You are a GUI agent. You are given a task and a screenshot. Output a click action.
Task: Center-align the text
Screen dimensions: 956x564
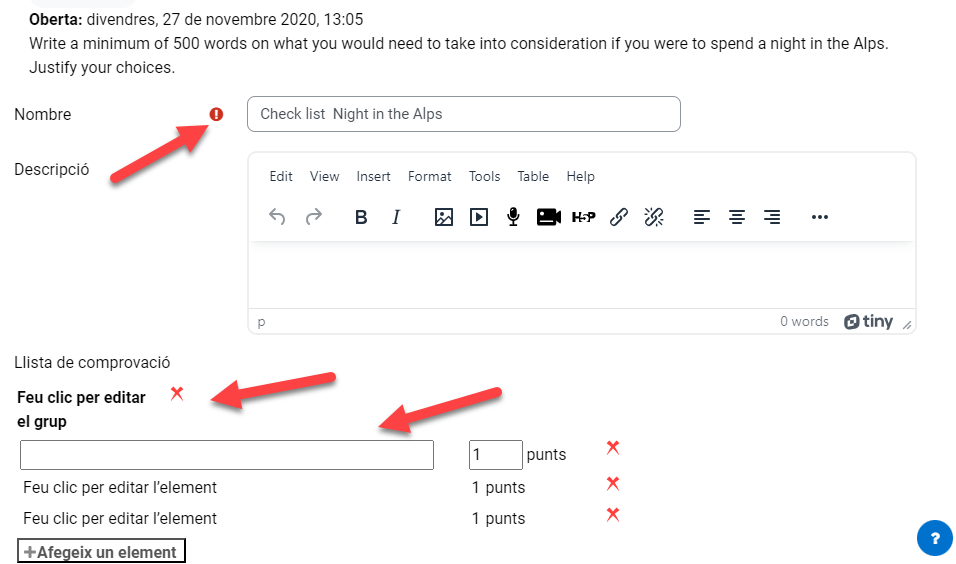737,217
